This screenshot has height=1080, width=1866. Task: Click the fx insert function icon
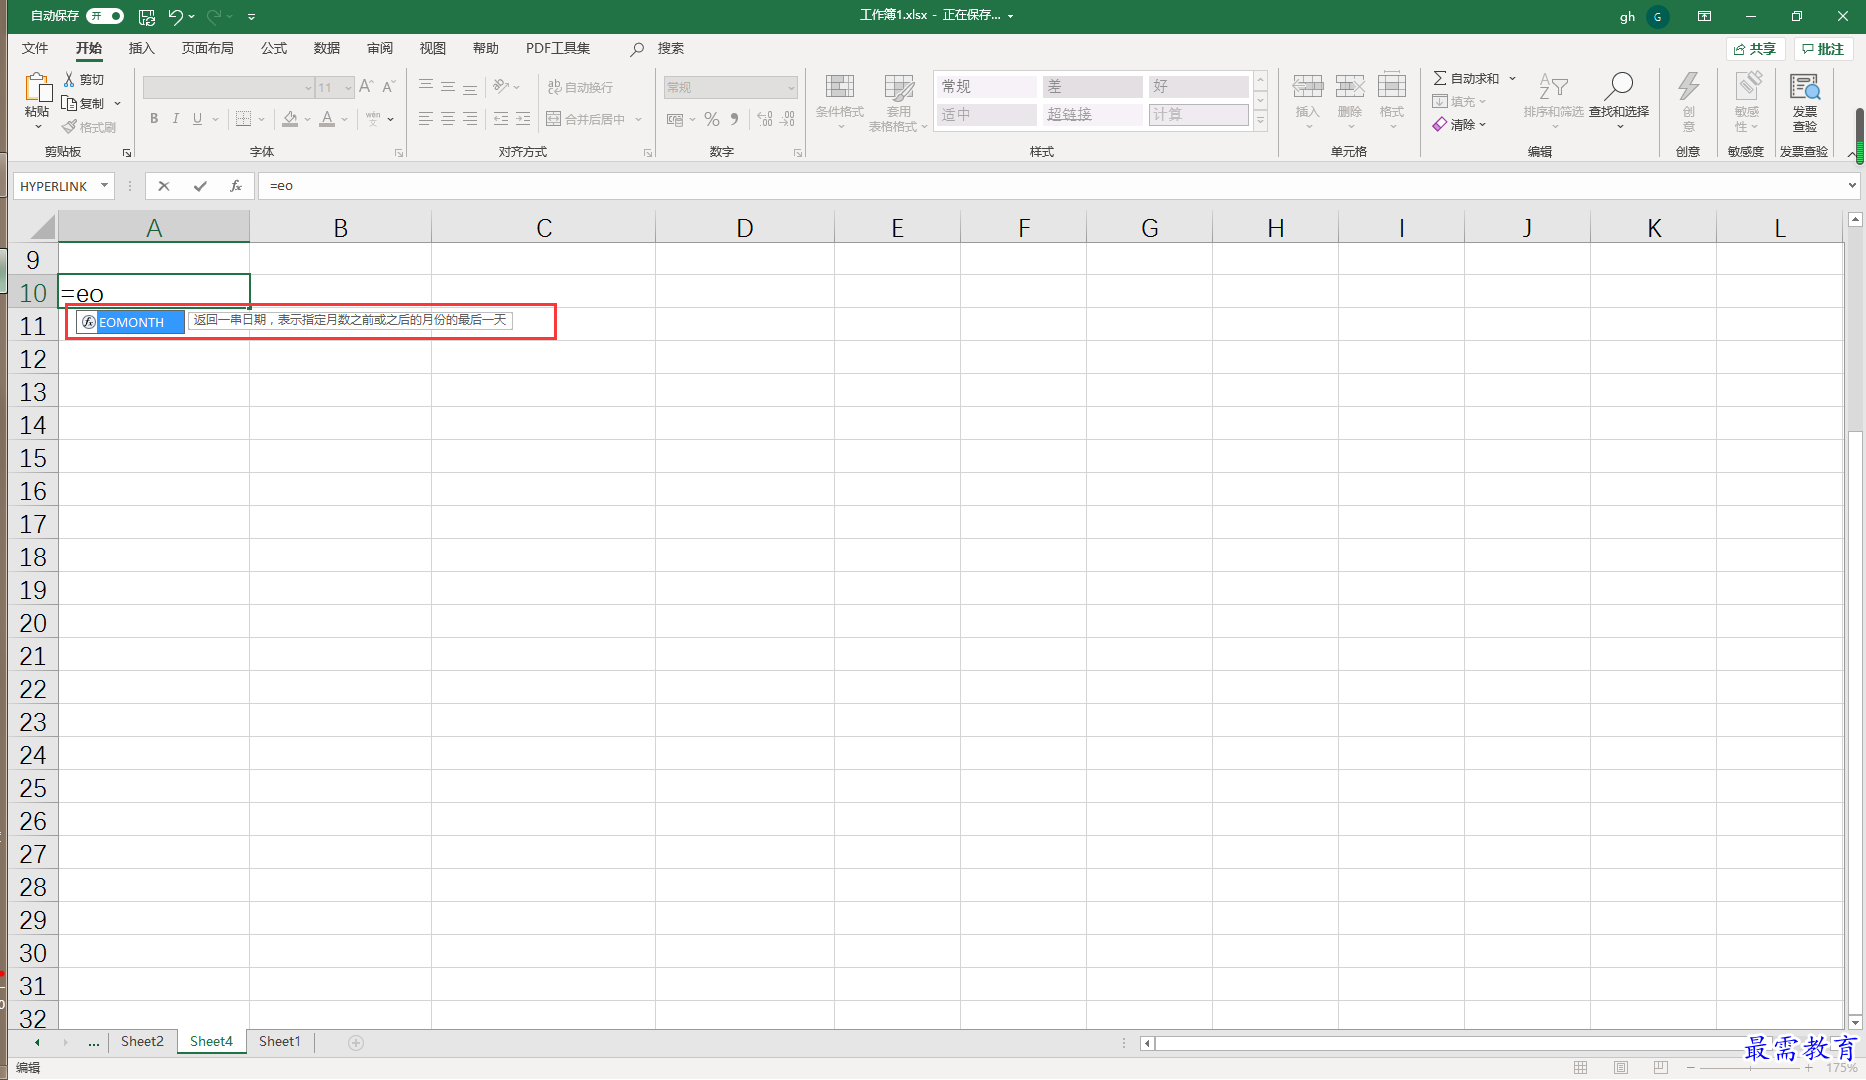pos(236,186)
